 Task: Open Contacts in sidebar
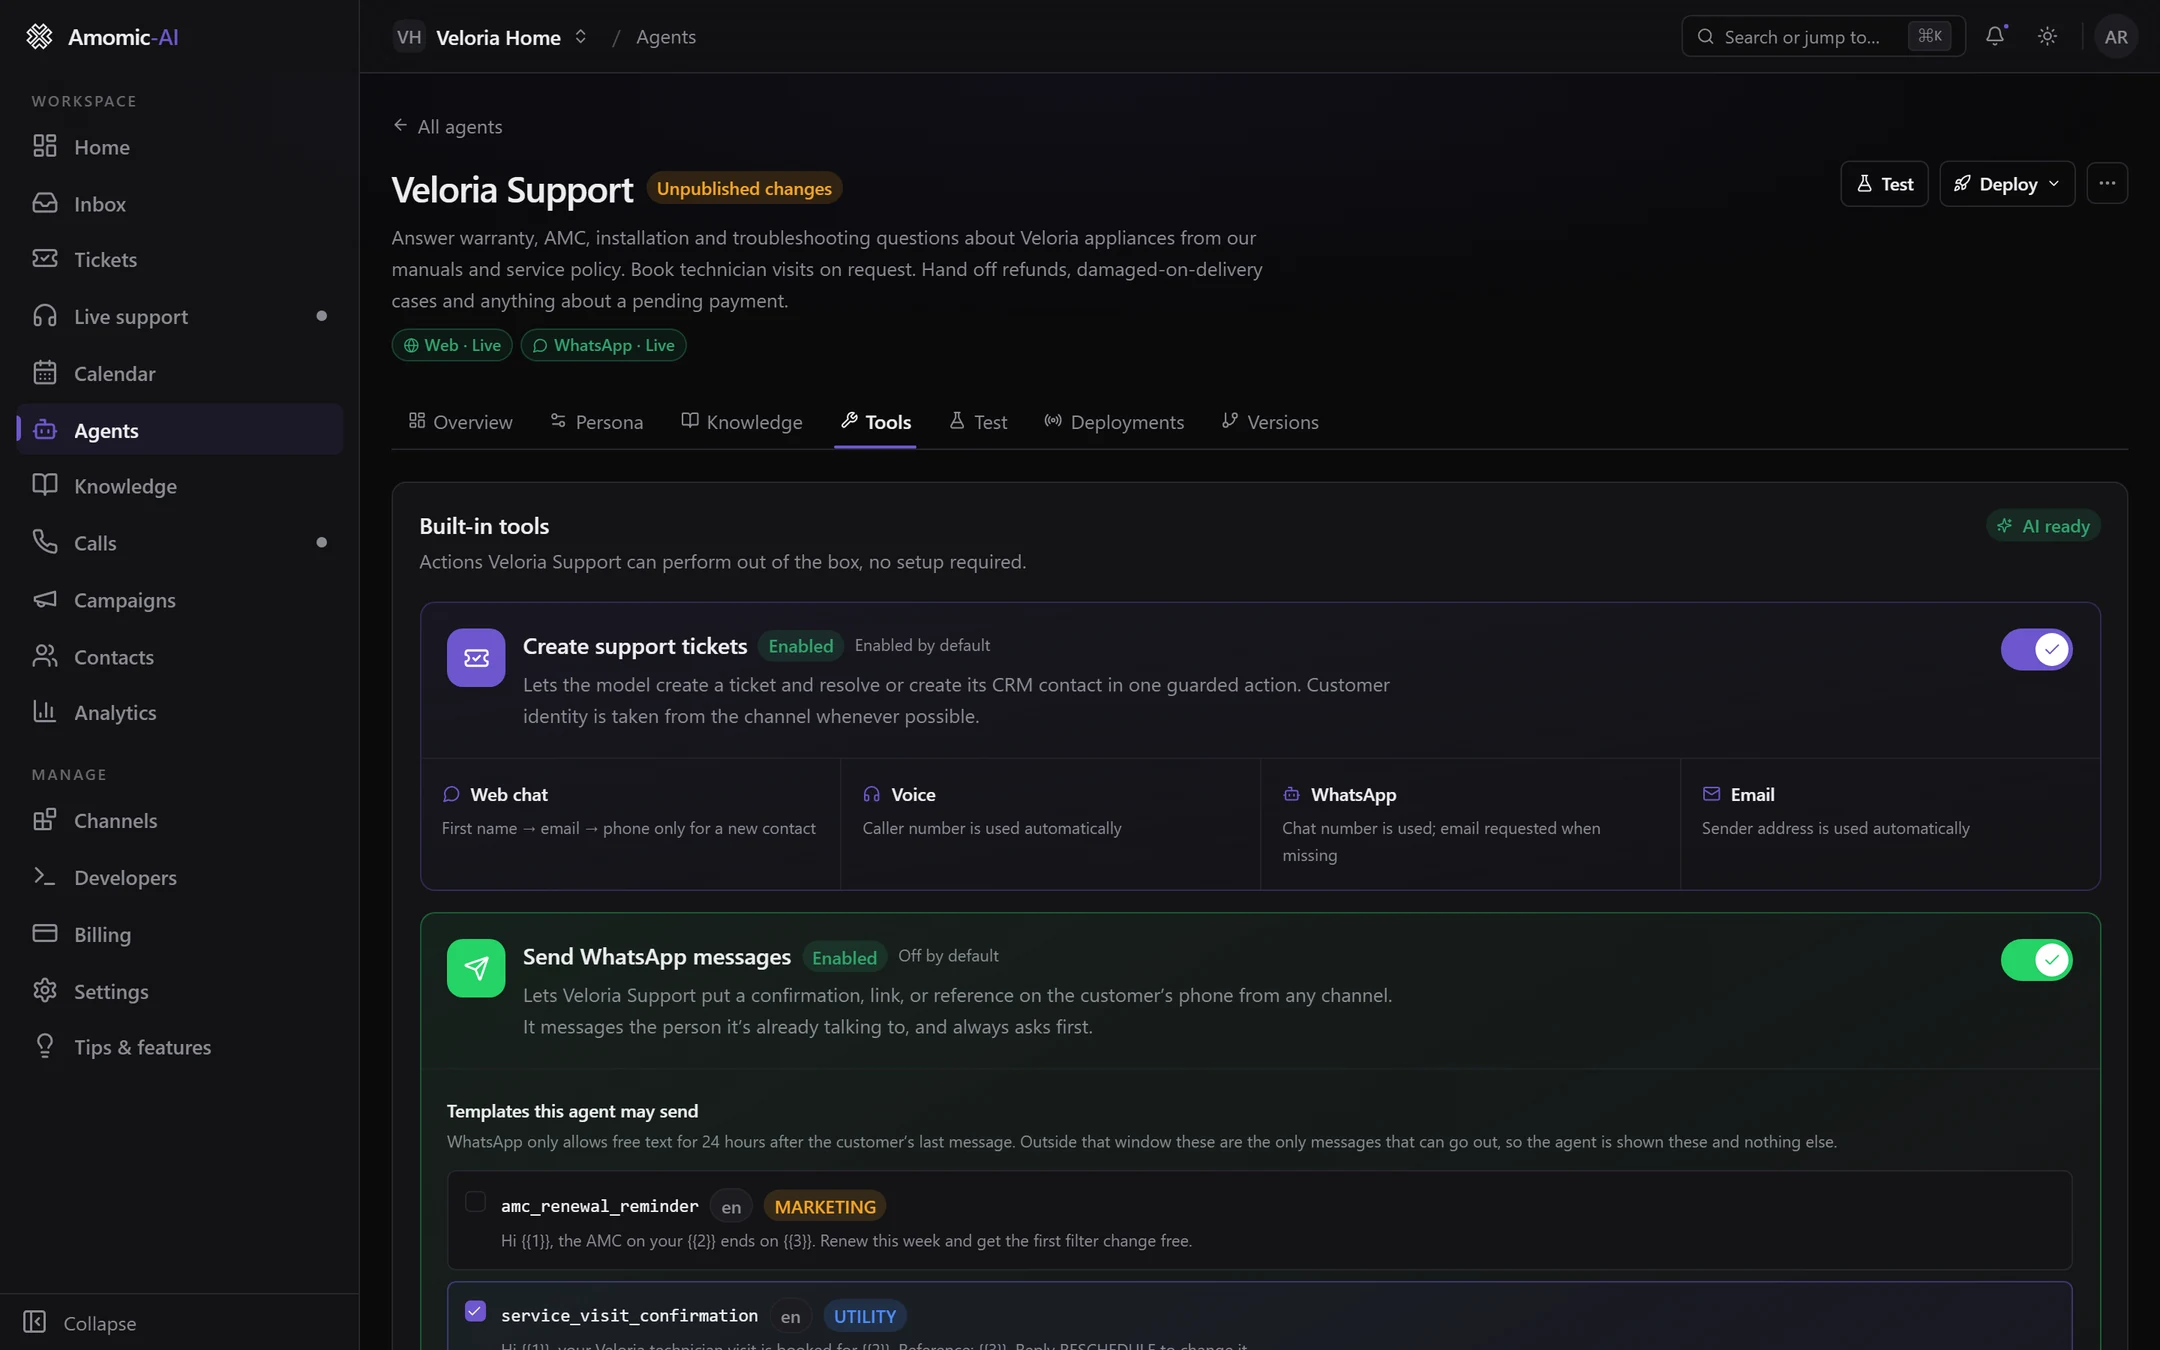(180, 656)
